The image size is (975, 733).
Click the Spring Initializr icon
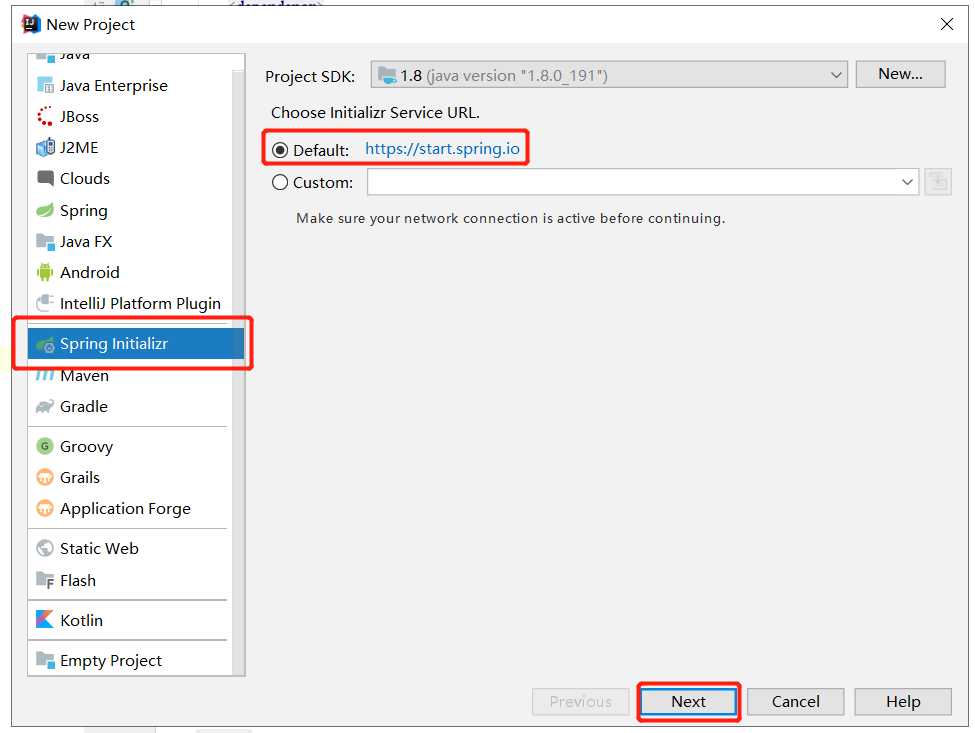pos(45,344)
